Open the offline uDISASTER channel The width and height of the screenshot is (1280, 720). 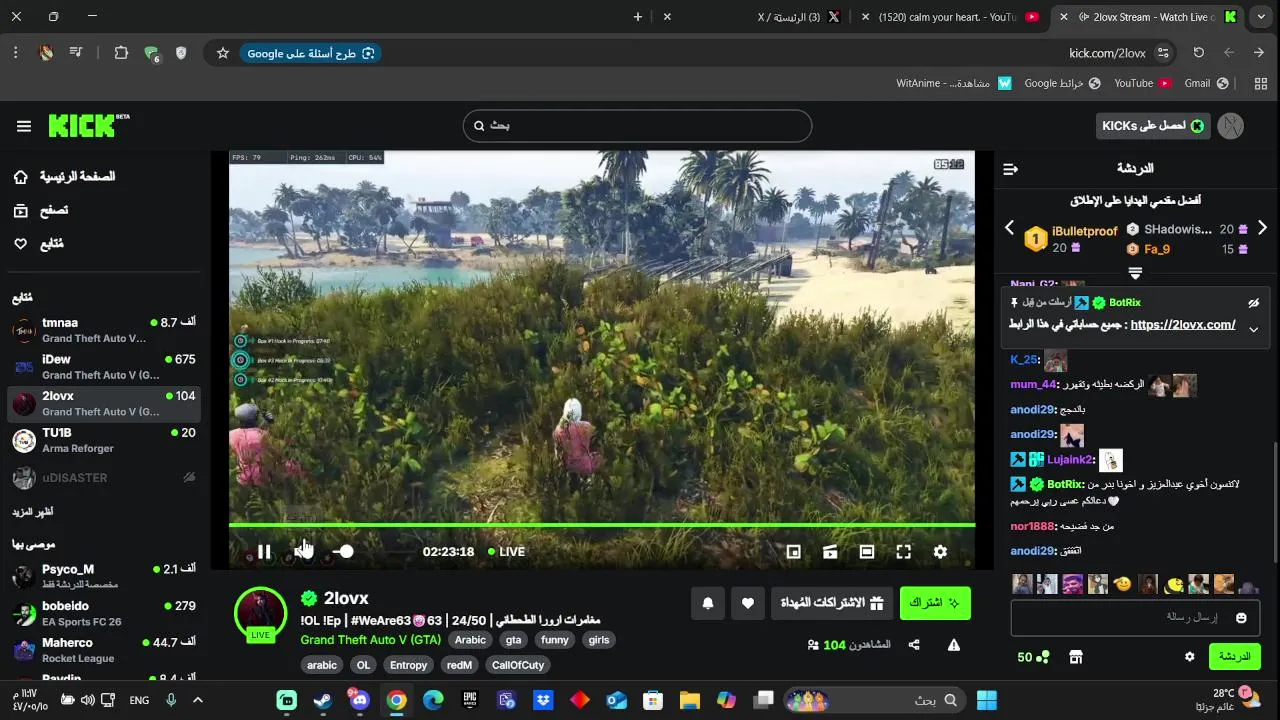click(x=104, y=478)
